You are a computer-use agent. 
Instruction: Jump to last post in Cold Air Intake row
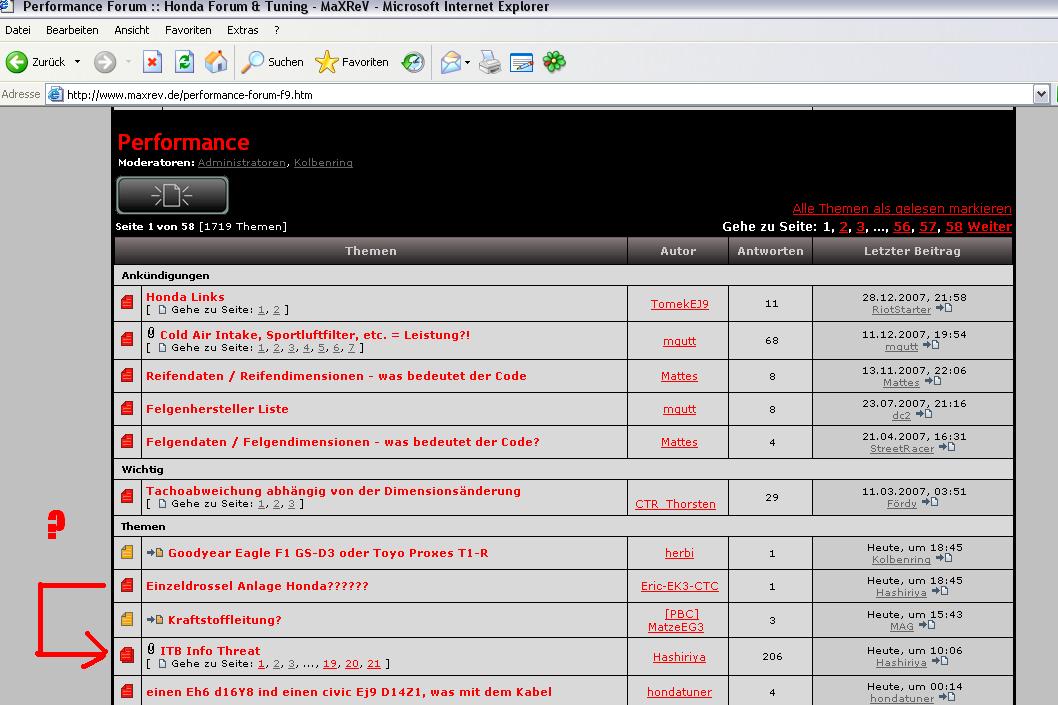click(x=931, y=345)
